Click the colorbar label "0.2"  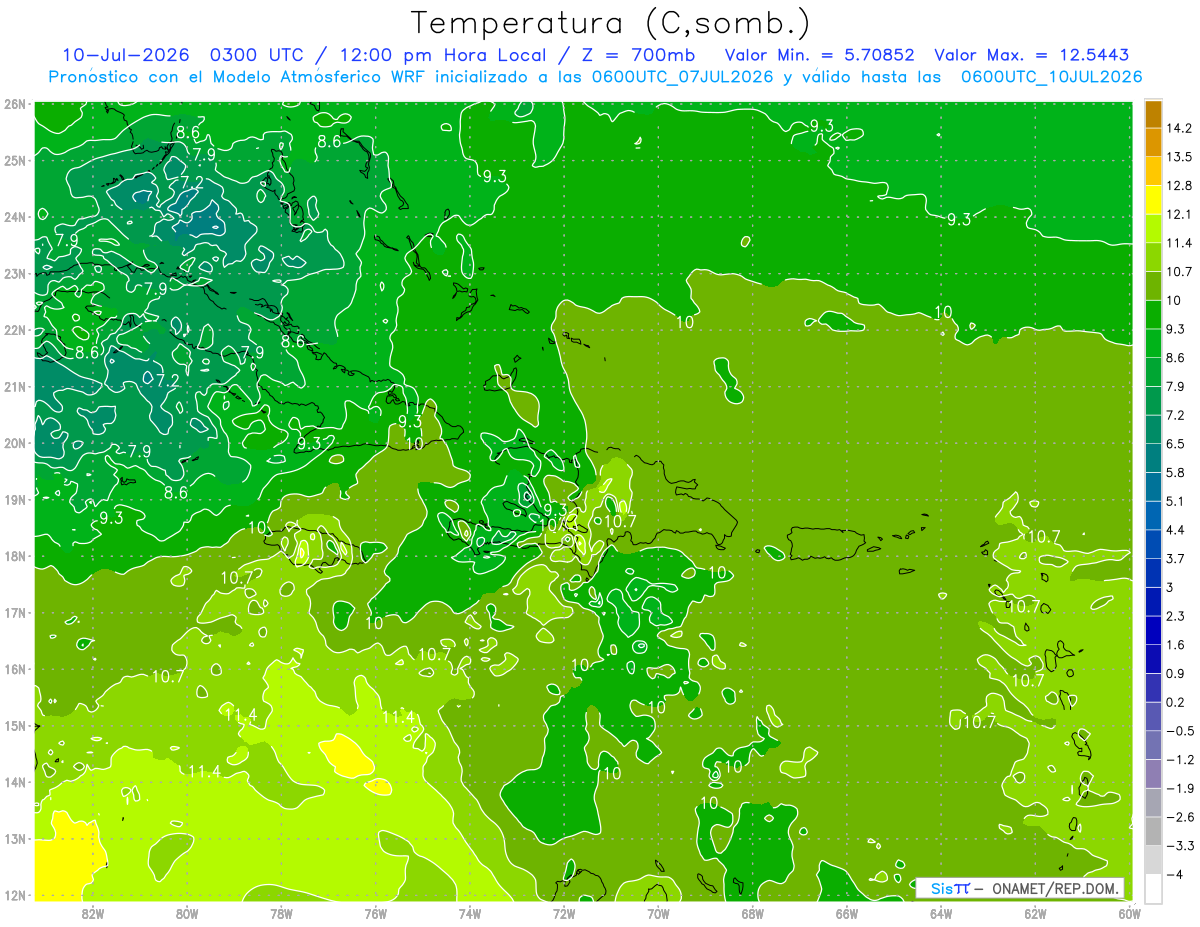[x=1175, y=702]
